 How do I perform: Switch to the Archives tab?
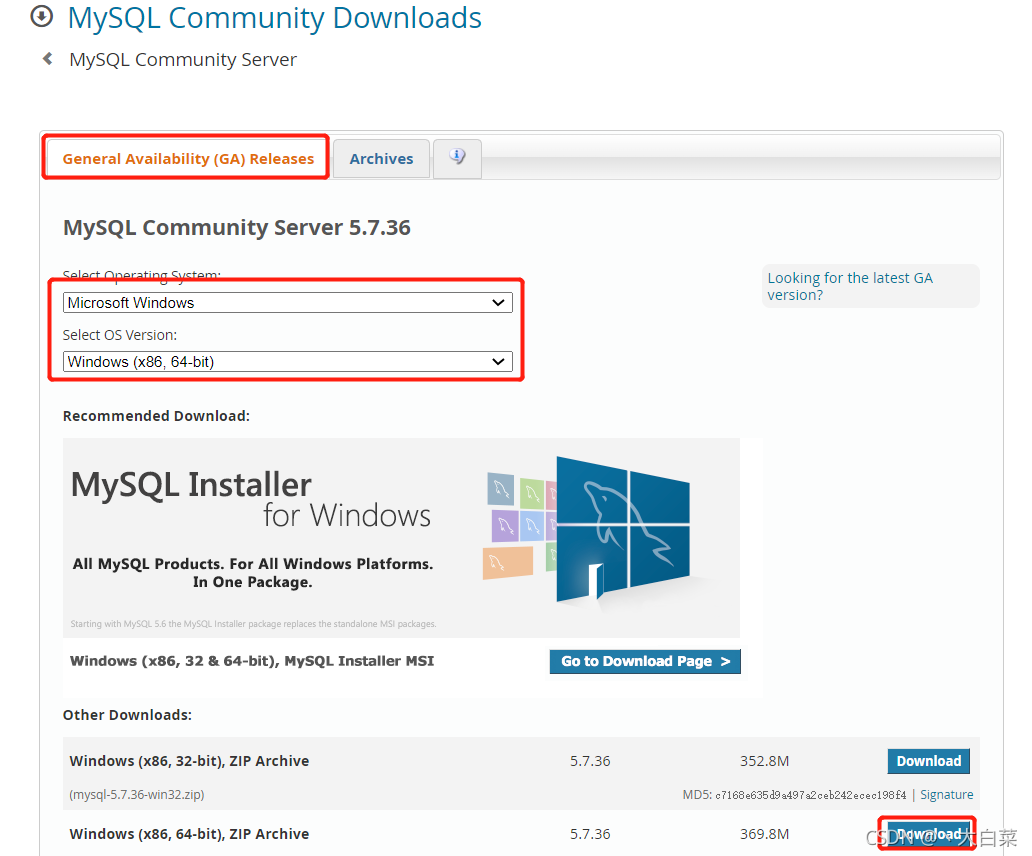pyautogui.click(x=381, y=159)
